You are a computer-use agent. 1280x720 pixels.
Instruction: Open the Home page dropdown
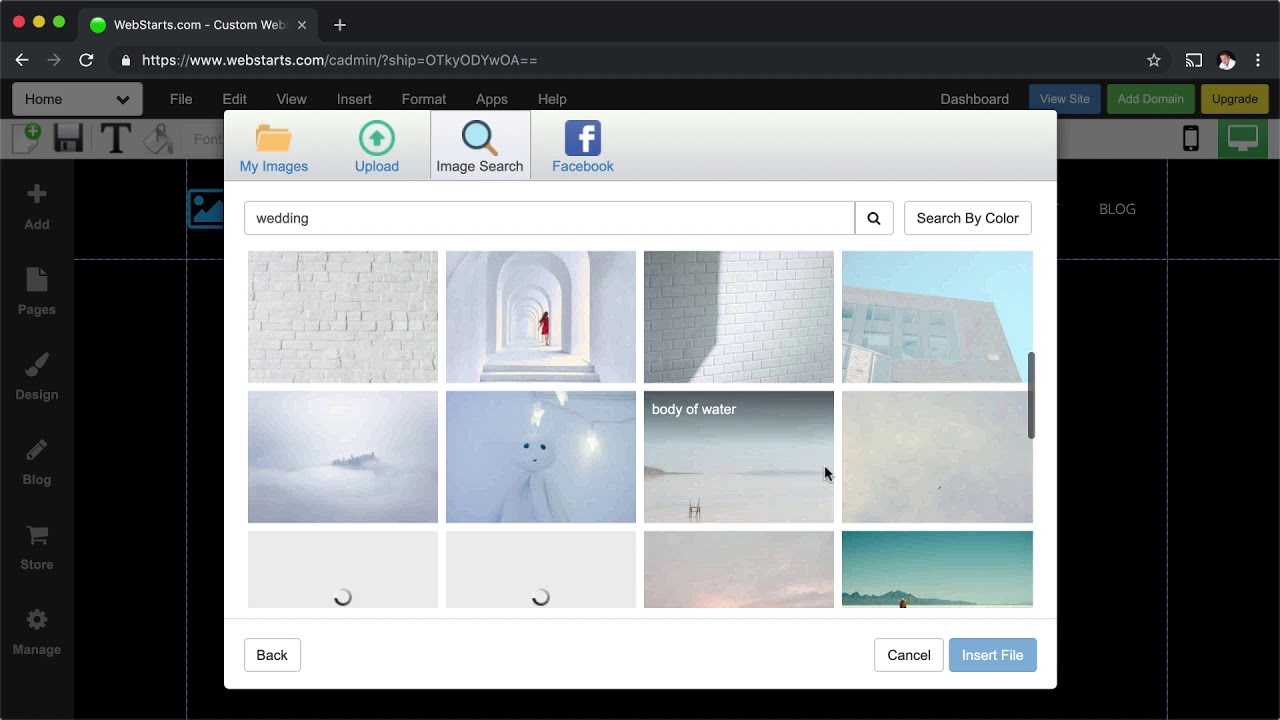point(77,99)
